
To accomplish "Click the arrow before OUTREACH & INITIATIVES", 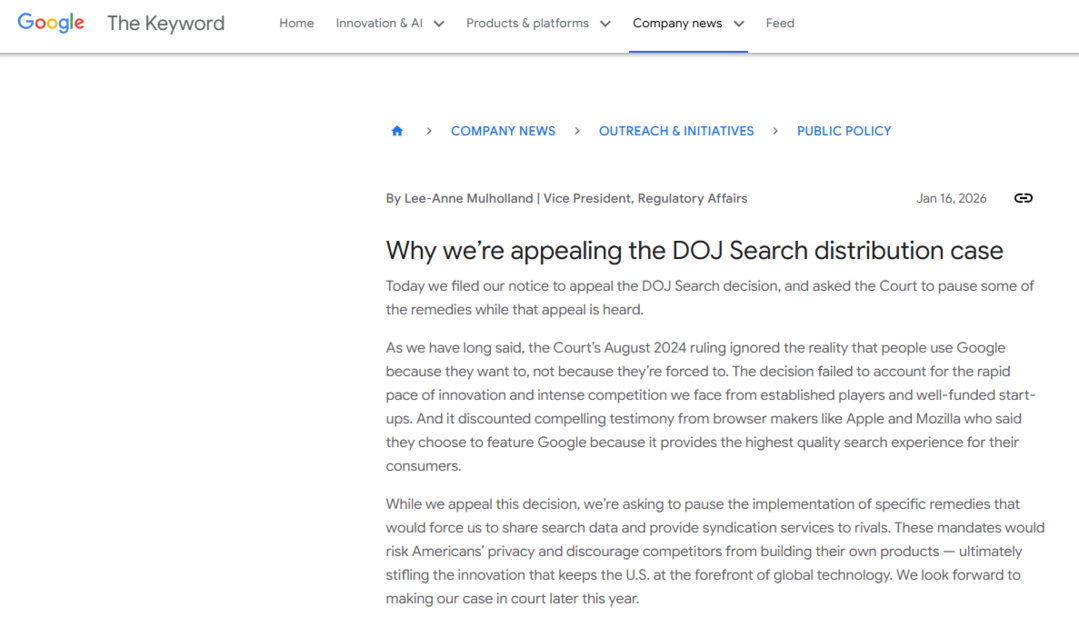I will pos(577,131).
